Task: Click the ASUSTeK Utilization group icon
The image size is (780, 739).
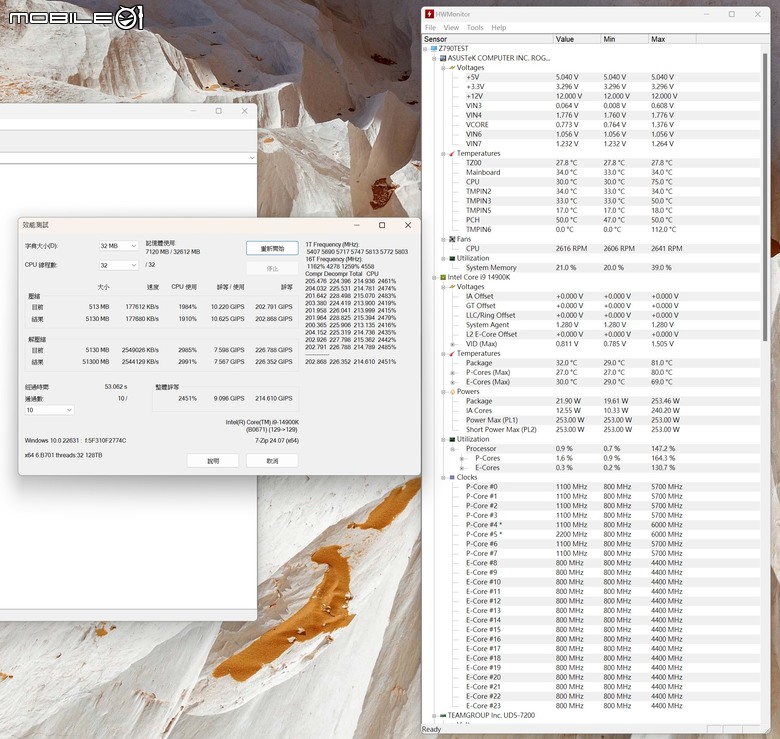Action: tap(452, 258)
